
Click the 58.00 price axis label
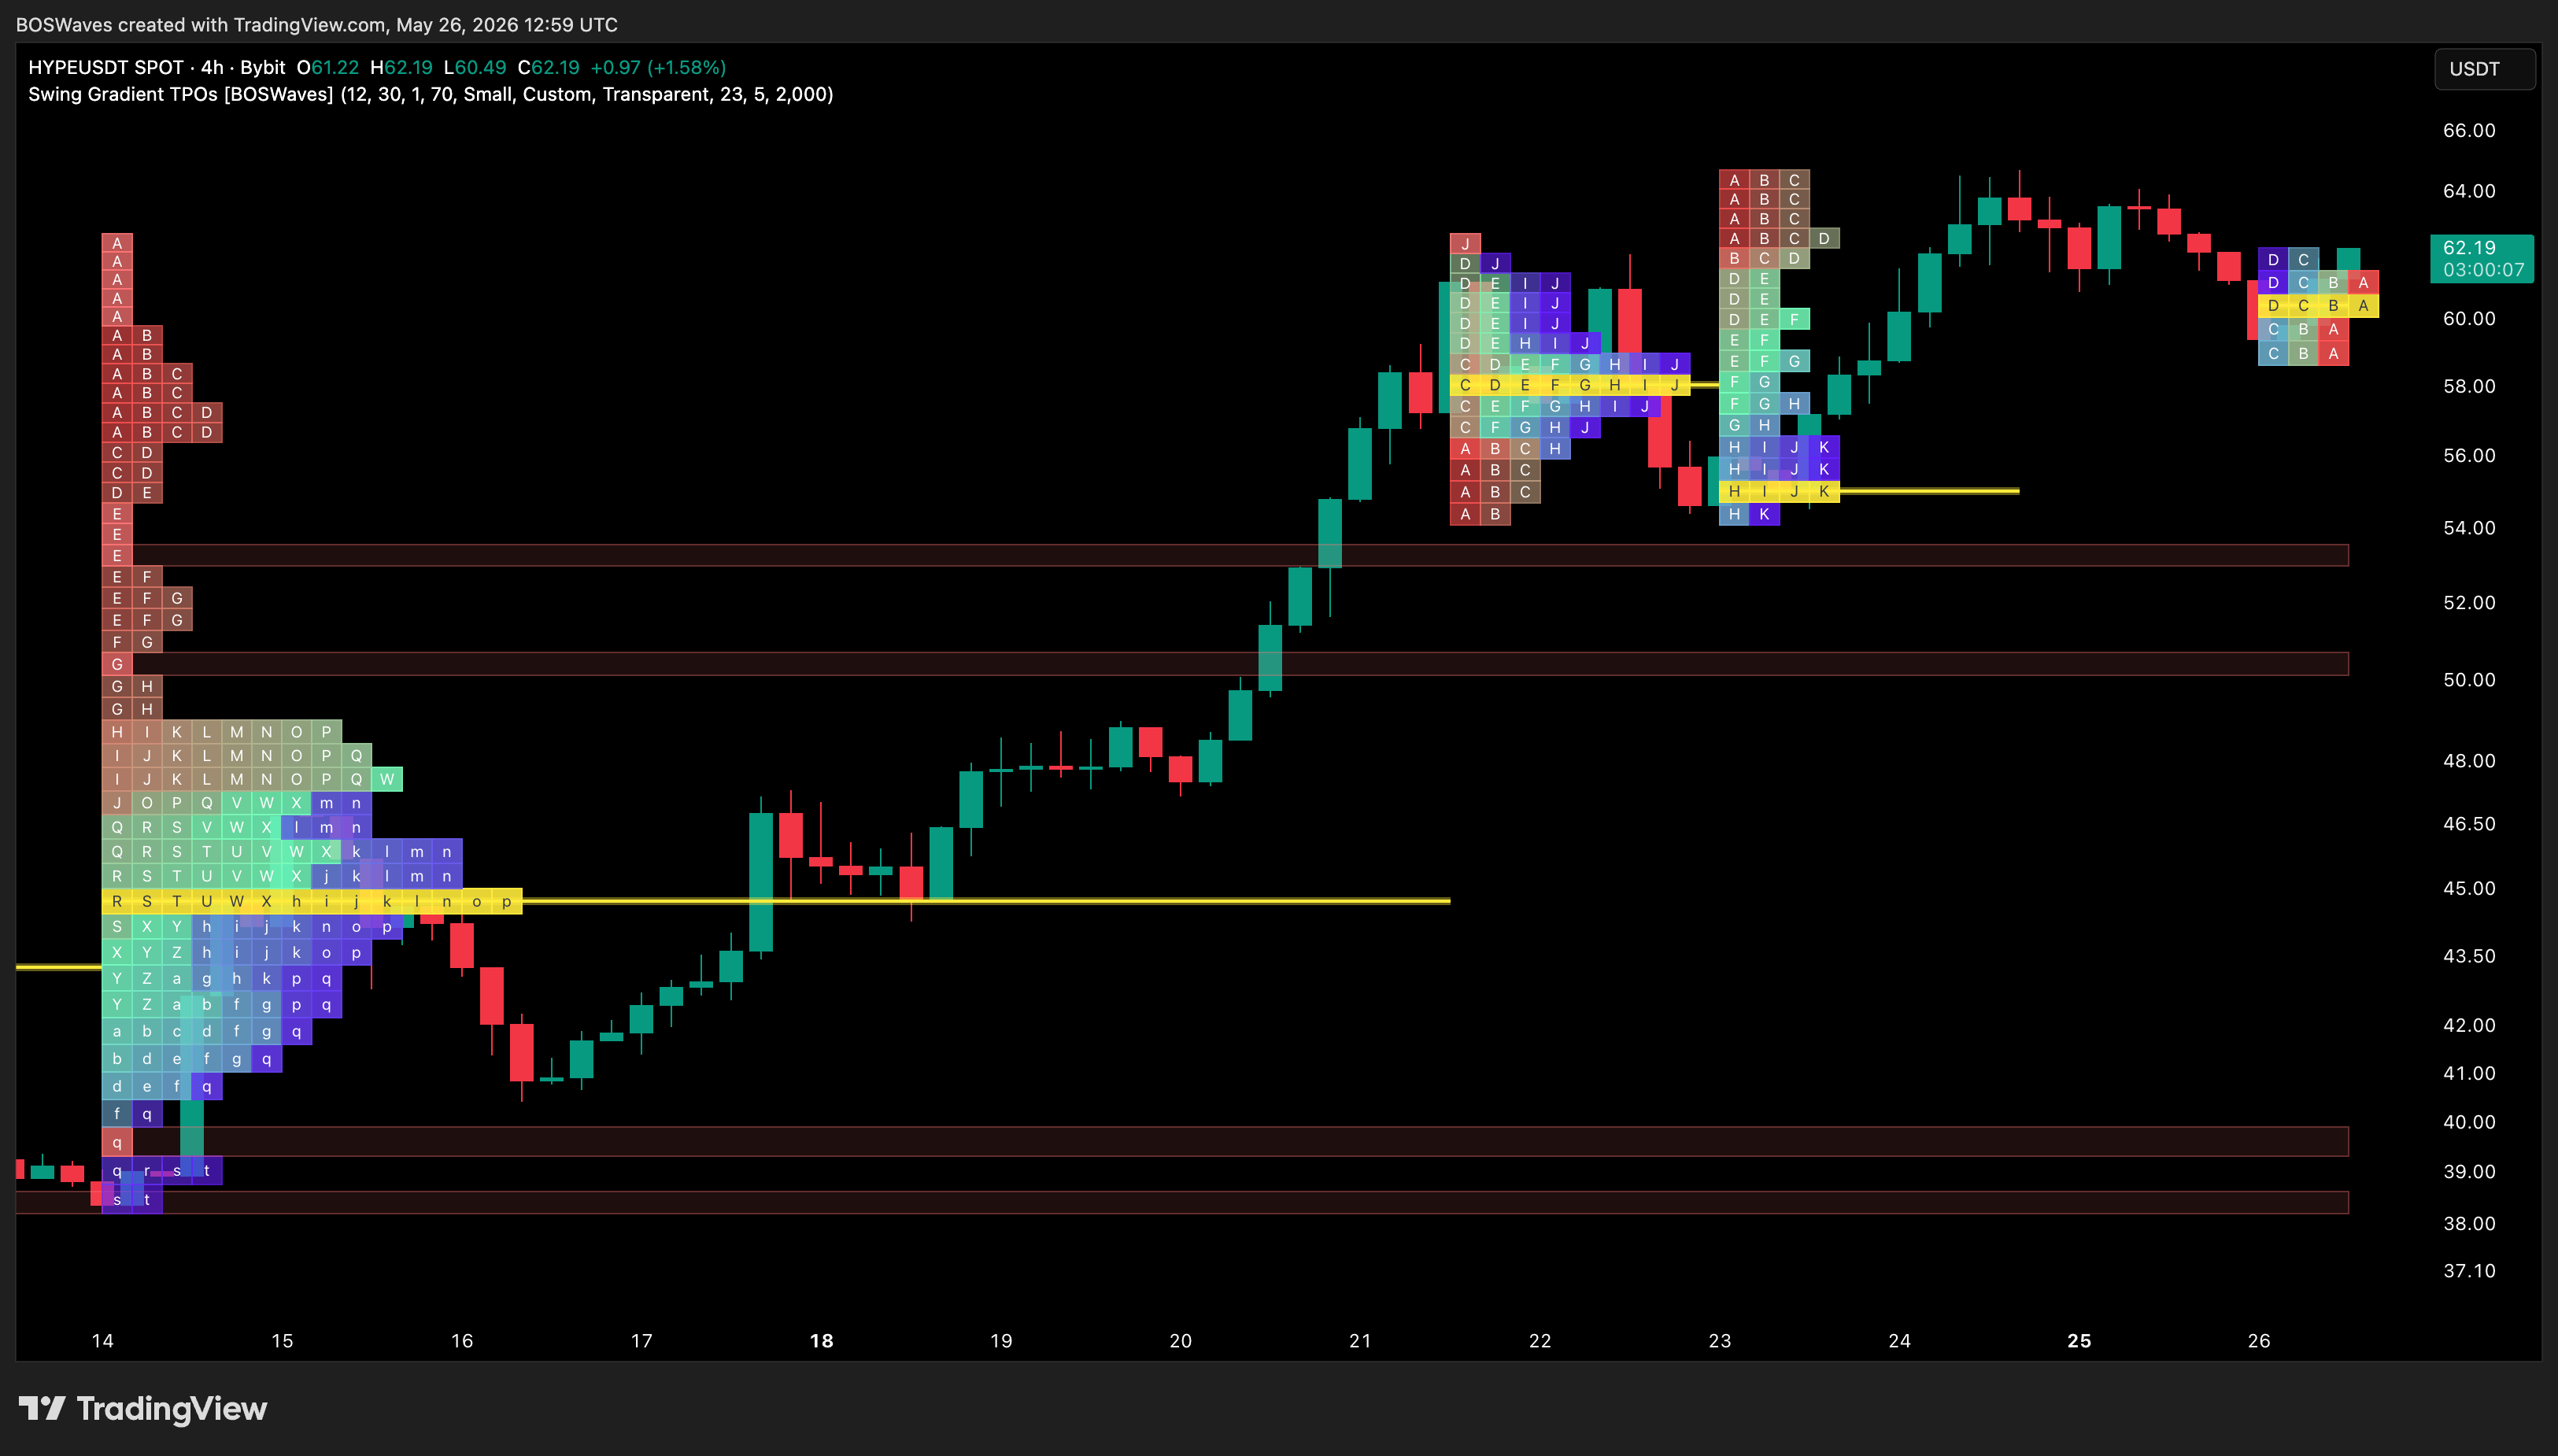2469,386
